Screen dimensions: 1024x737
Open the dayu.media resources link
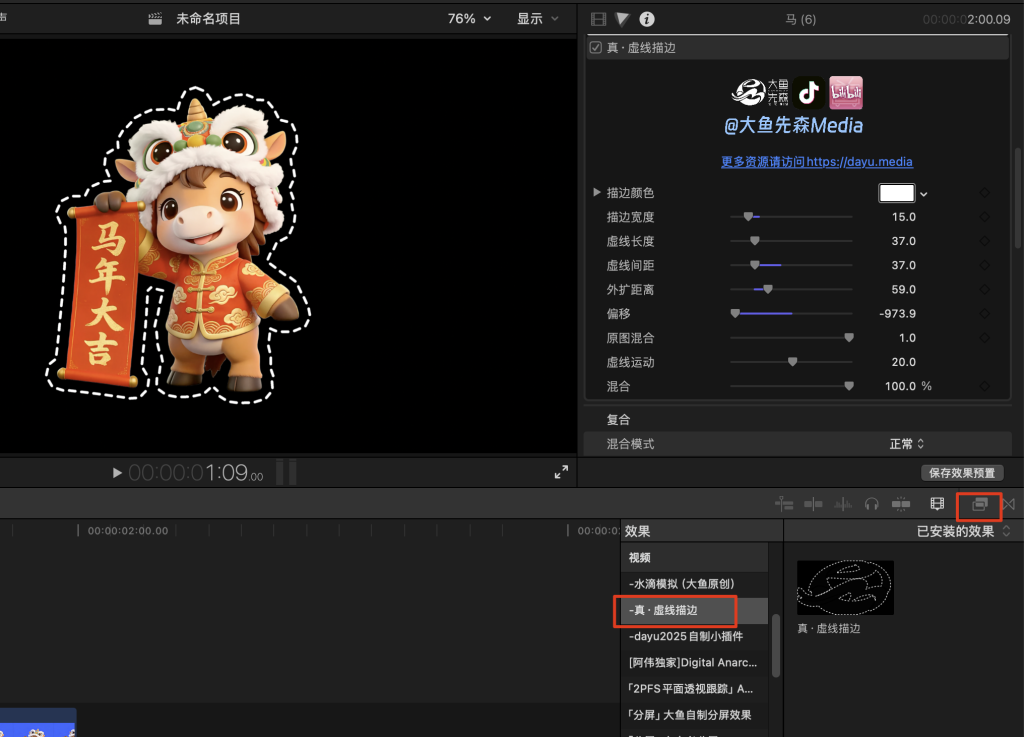pos(816,162)
